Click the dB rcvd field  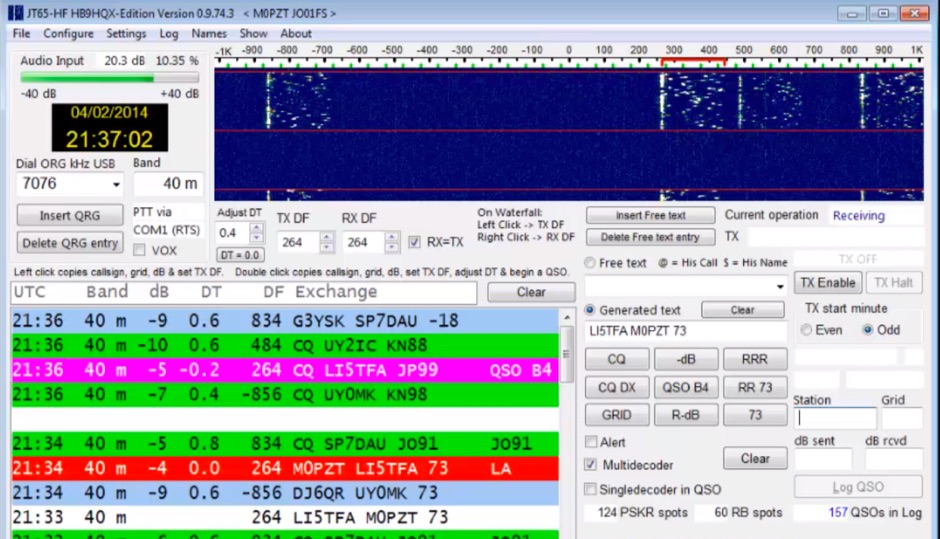click(894, 459)
